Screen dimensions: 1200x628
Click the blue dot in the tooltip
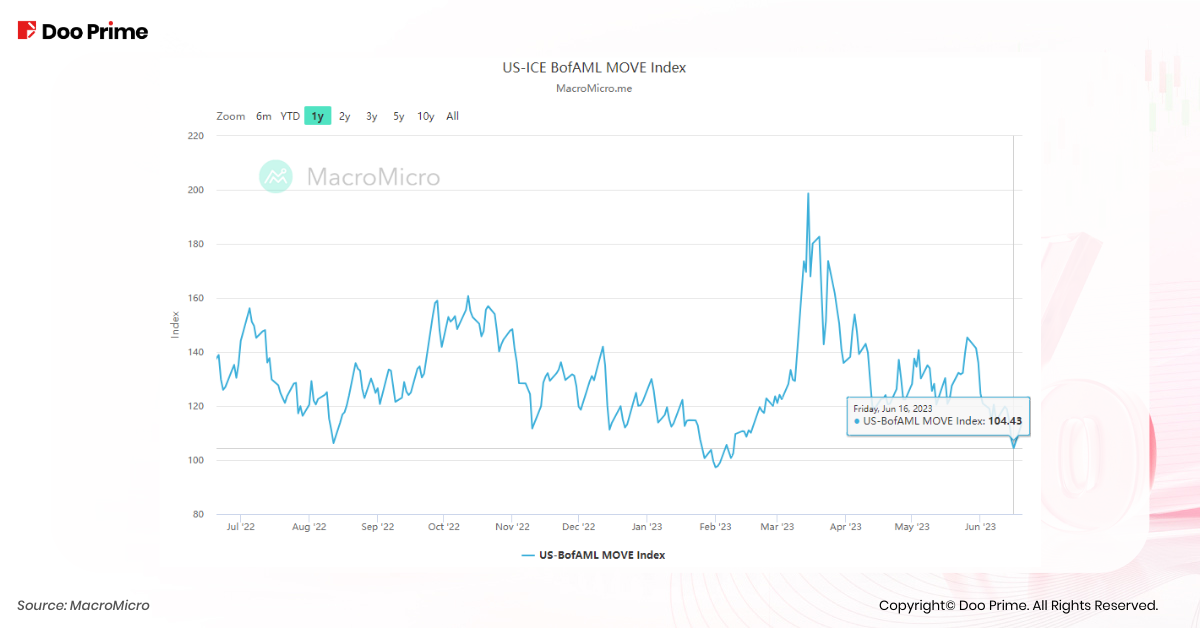(857, 422)
